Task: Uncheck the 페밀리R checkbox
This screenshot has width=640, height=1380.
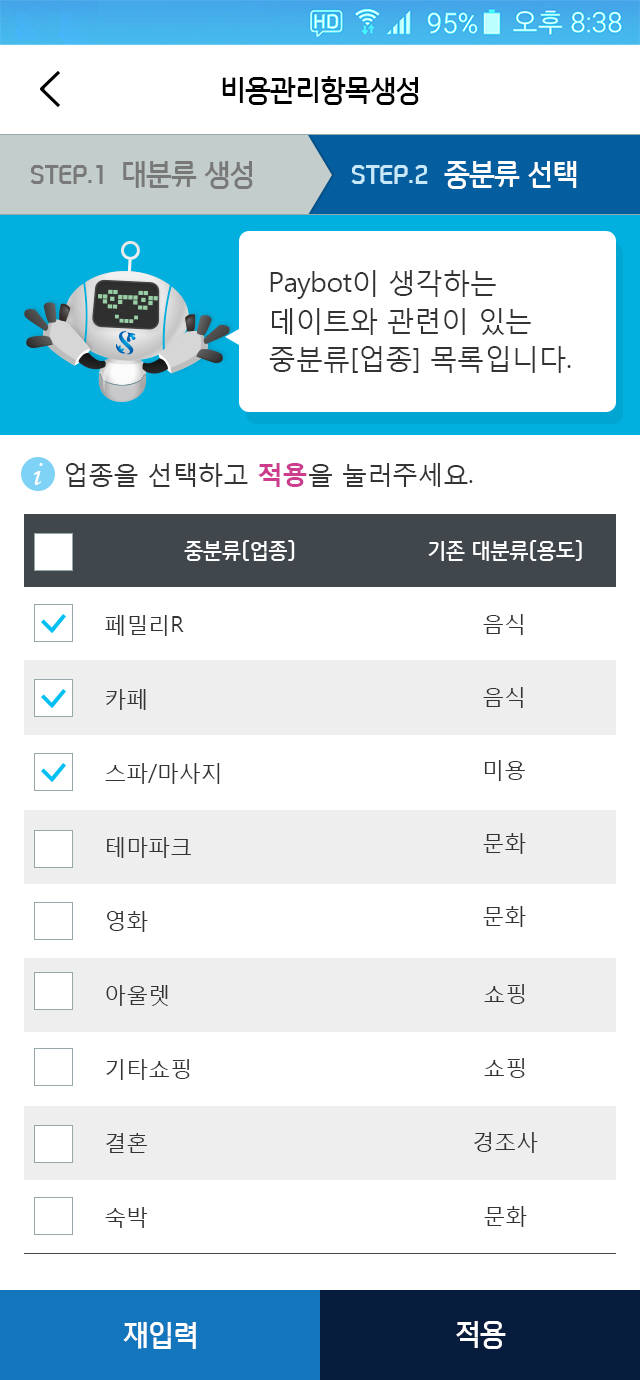Action: tap(53, 624)
